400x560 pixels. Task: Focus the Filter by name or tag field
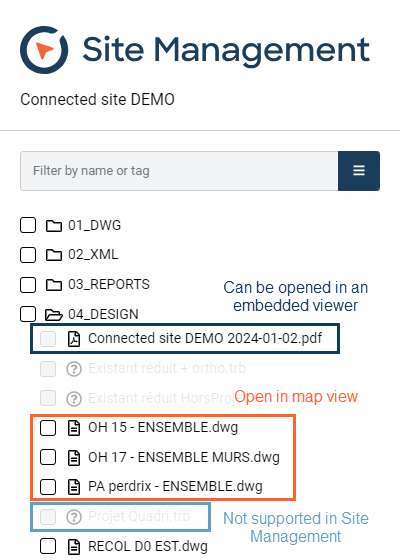pos(179,171)
